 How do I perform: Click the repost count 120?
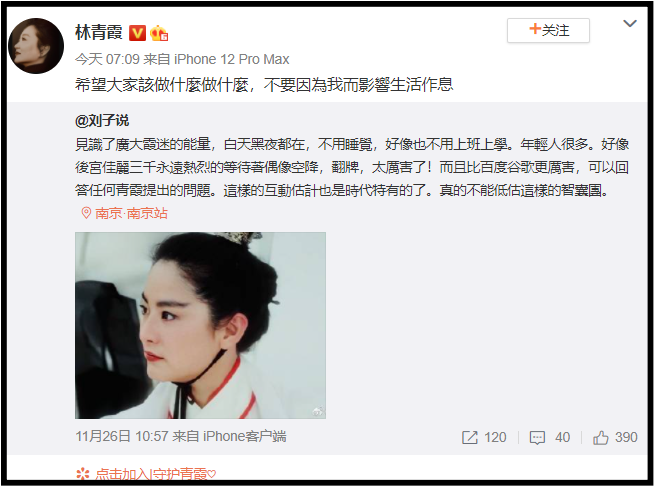click(x=495, y=437)
